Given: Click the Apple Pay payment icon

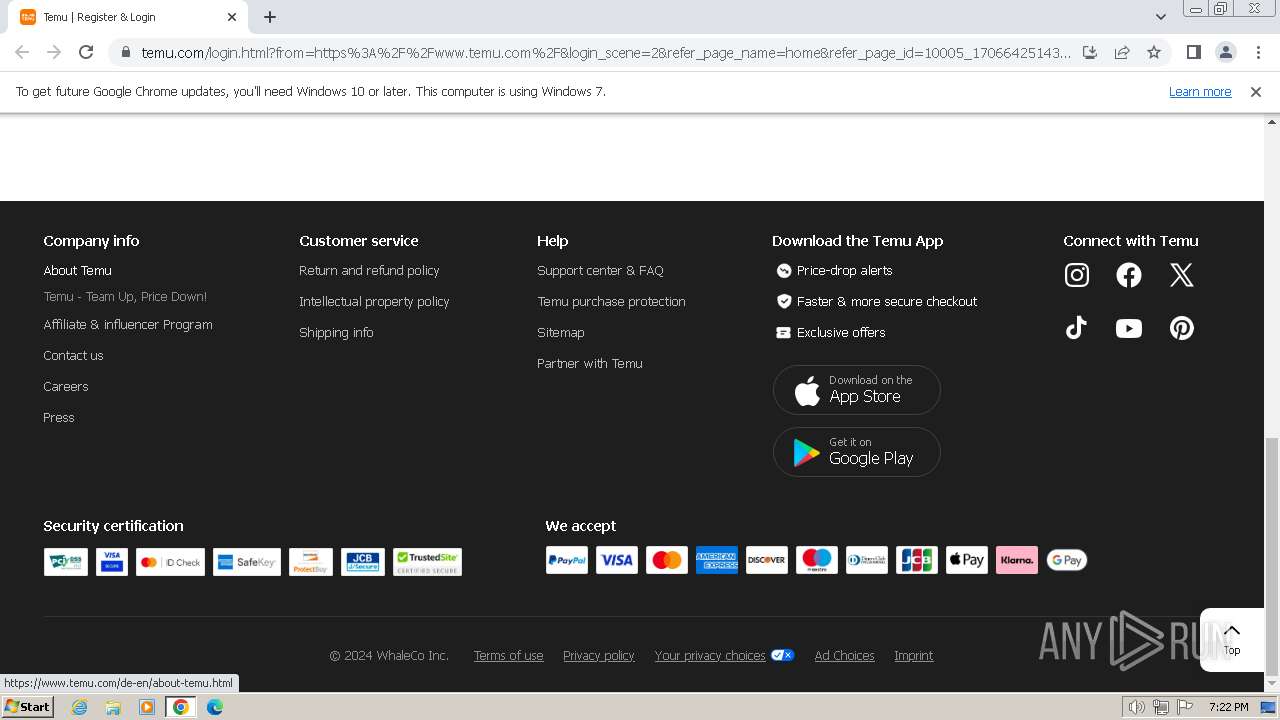Looking at the screenshot, I should (967, 560).
